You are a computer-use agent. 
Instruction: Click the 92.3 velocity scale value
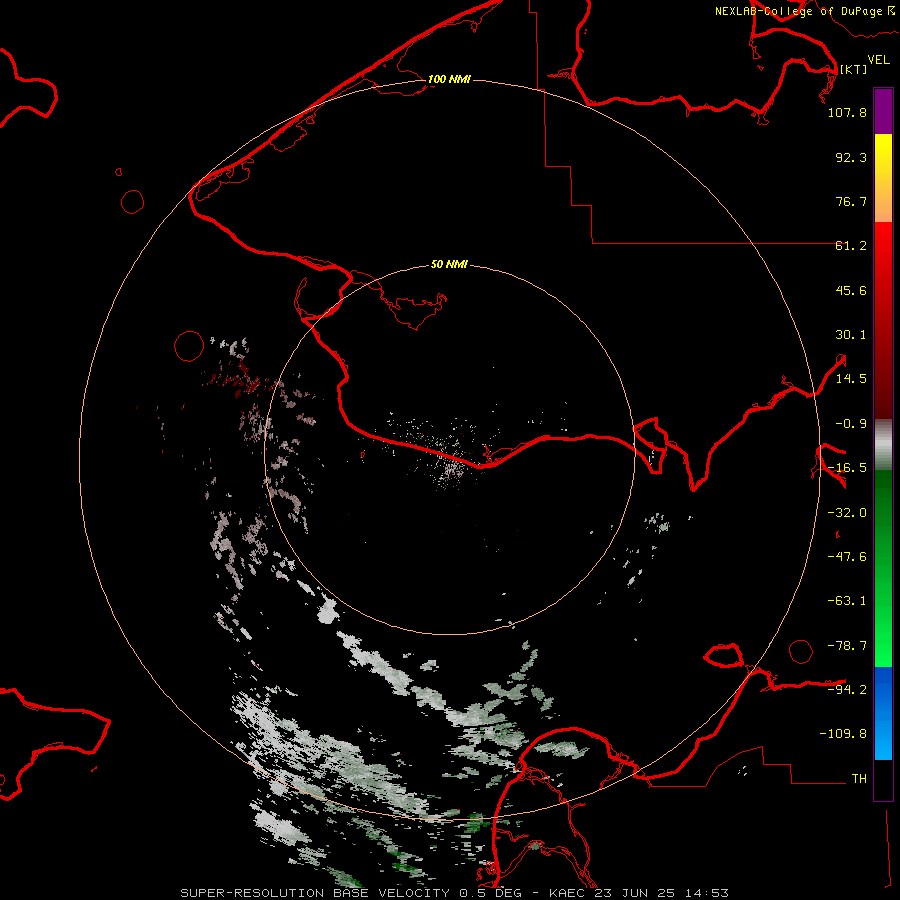tap(851, 157)
